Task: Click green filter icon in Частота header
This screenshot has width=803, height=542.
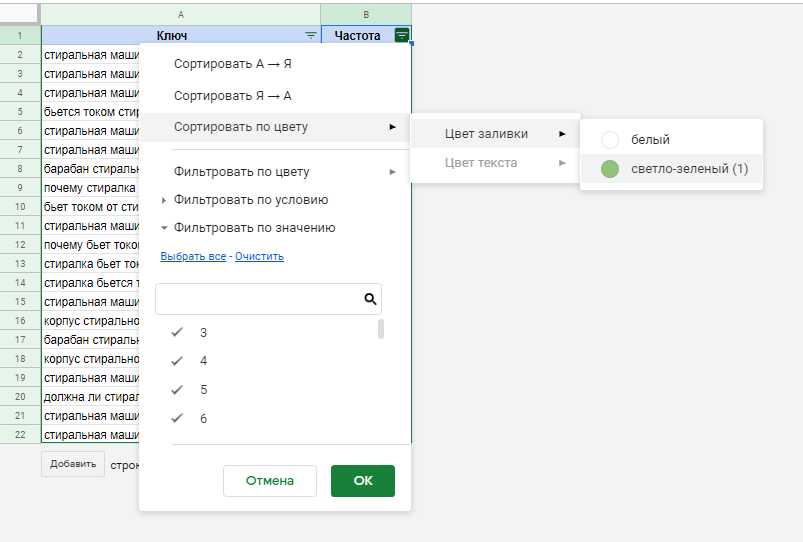Action: click(x=402, y=35)
